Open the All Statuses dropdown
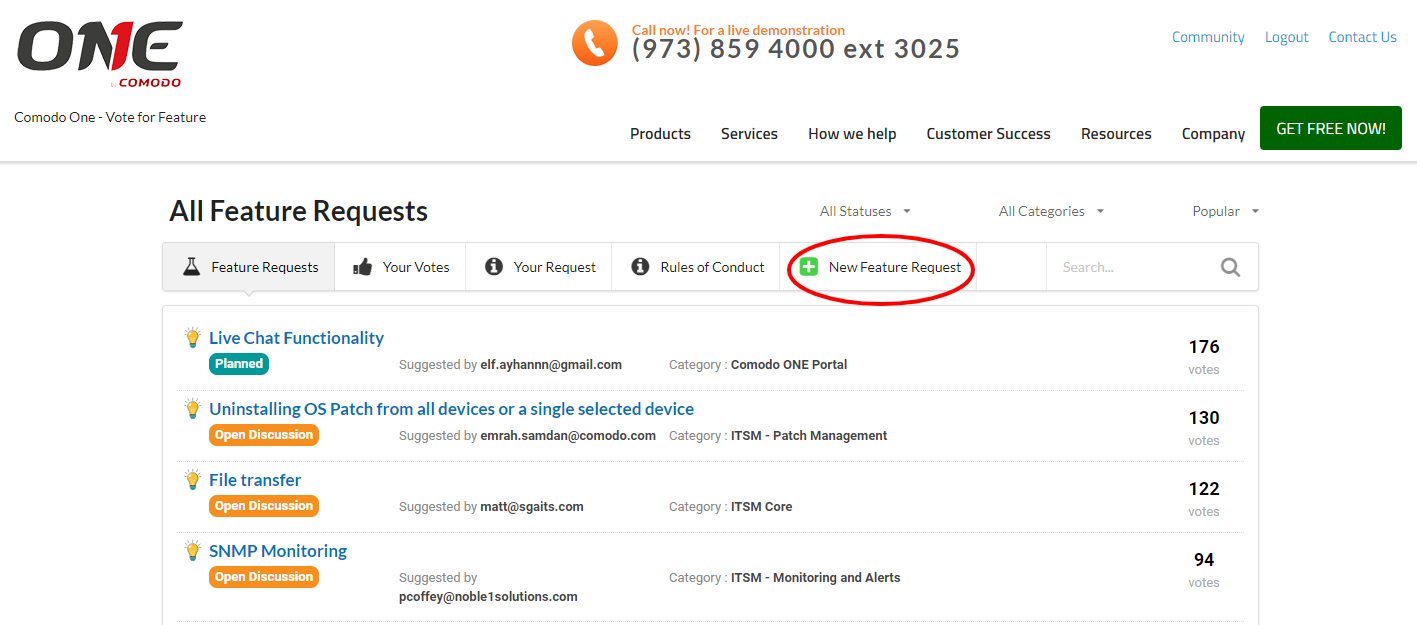The height and width of the screenshot is (625, 1417). coord(865,211)
